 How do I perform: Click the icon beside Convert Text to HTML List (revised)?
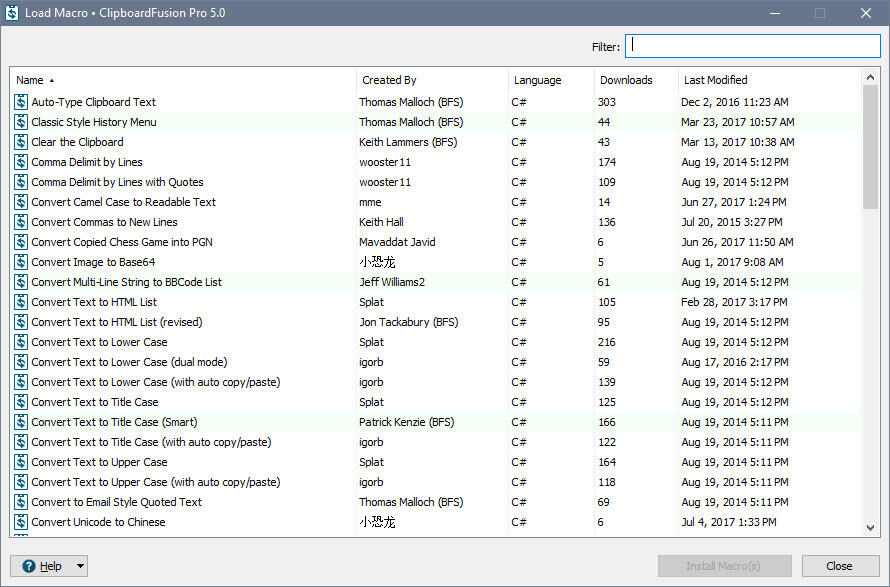click(21, 322)
